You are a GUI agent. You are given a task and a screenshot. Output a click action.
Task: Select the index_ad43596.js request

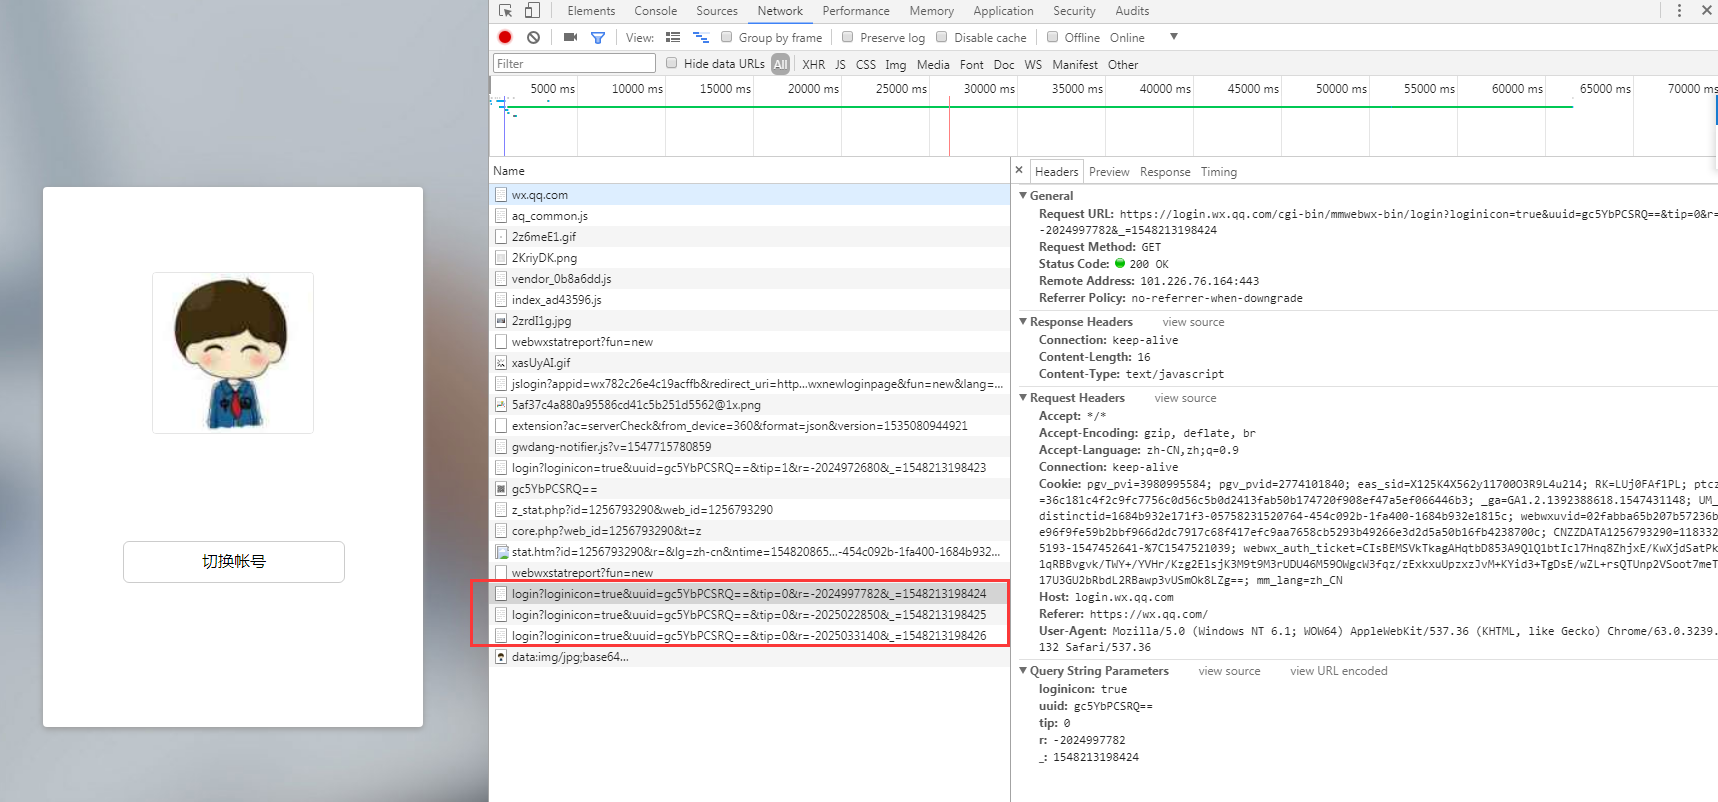point(750,300)
